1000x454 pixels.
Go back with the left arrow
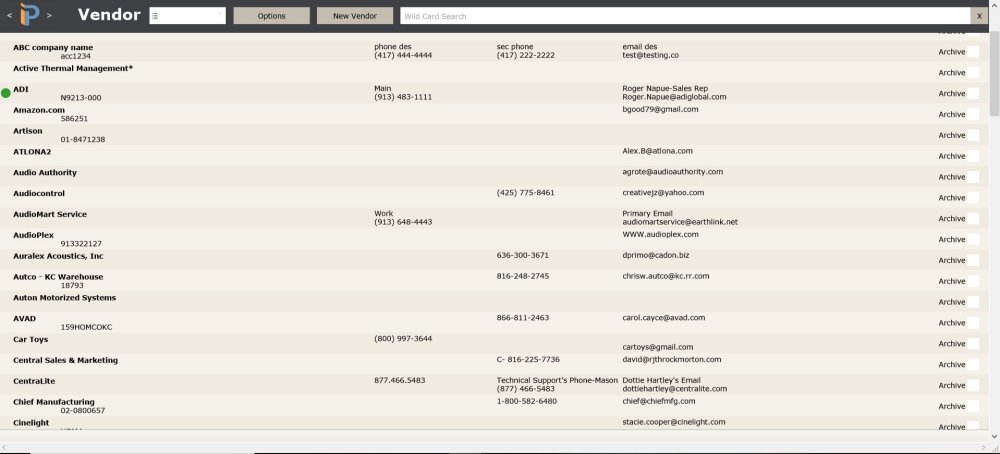pyautogui.click(x=9, y=15)
